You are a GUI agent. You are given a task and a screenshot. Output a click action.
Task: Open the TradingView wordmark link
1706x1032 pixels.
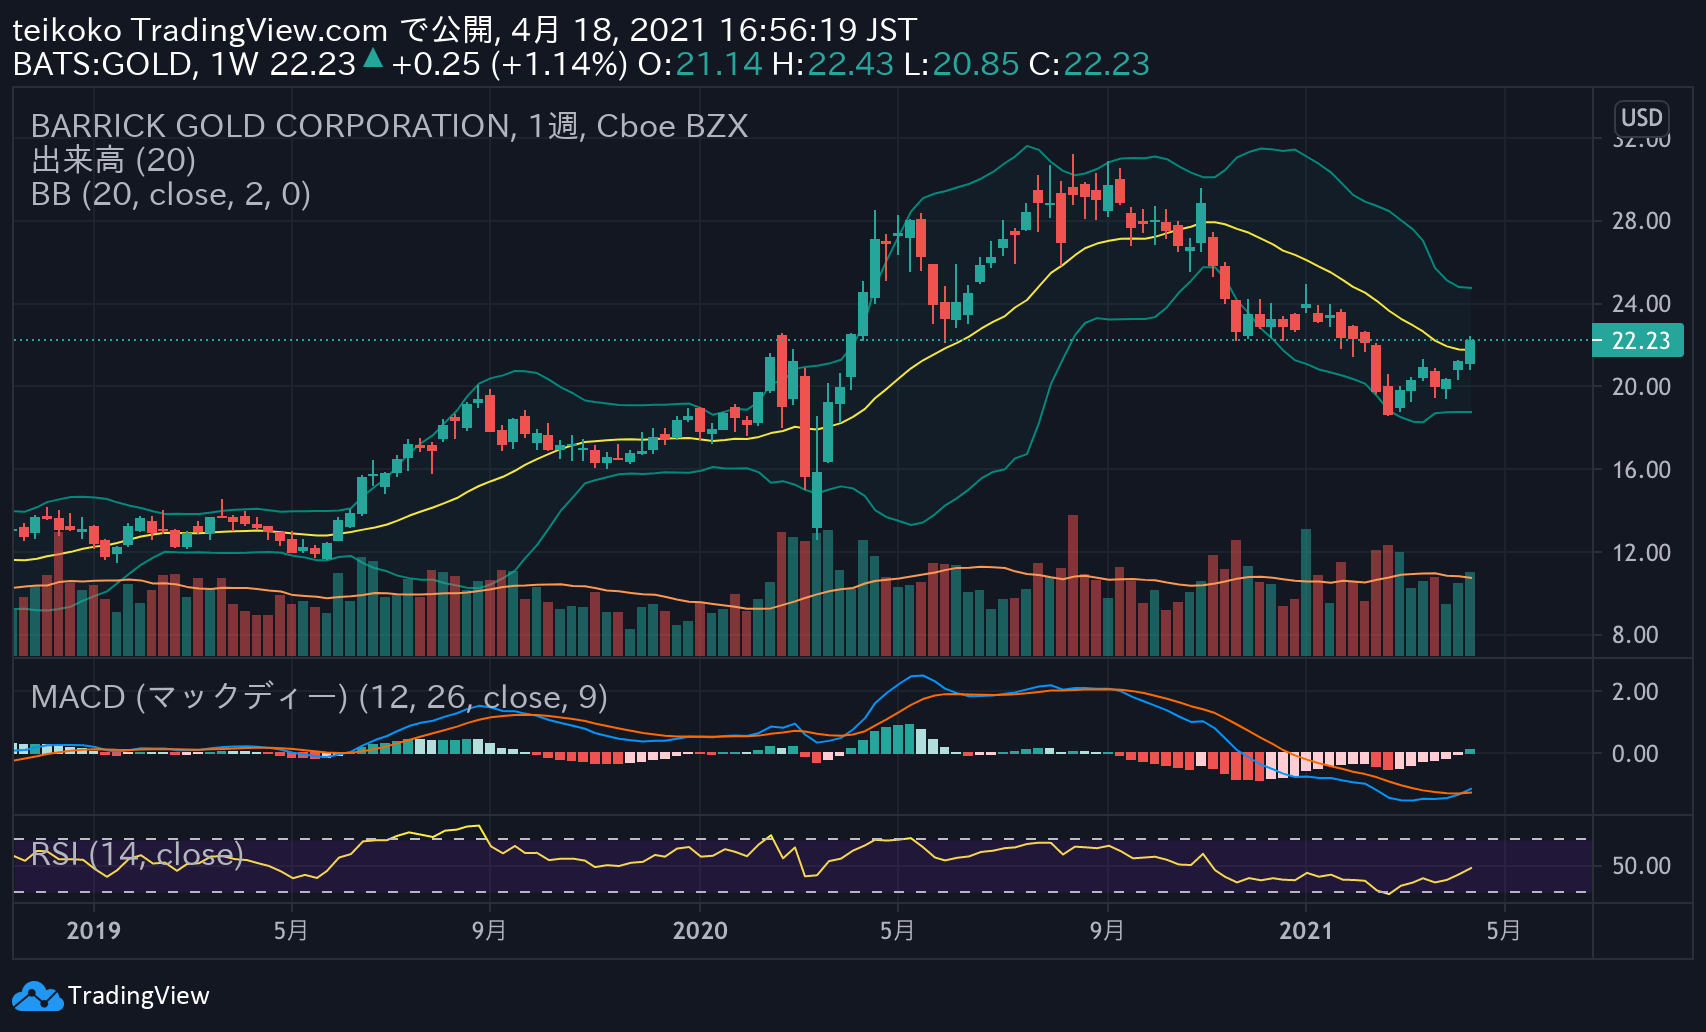[x=138, y=996]
